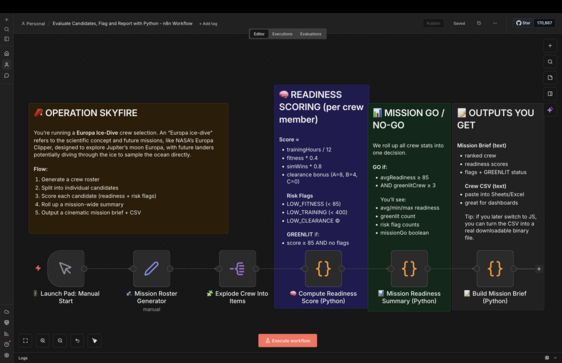Fit workflow to view on canvas
Screen dimensions: 562x363
click(25, 340)
